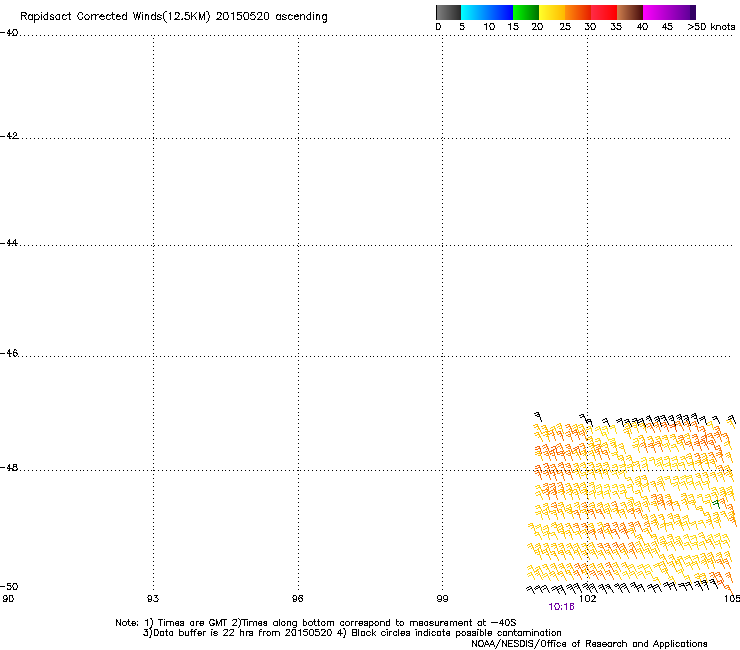Choose the orange 25-30 knots color band

[x=578, y=12]
